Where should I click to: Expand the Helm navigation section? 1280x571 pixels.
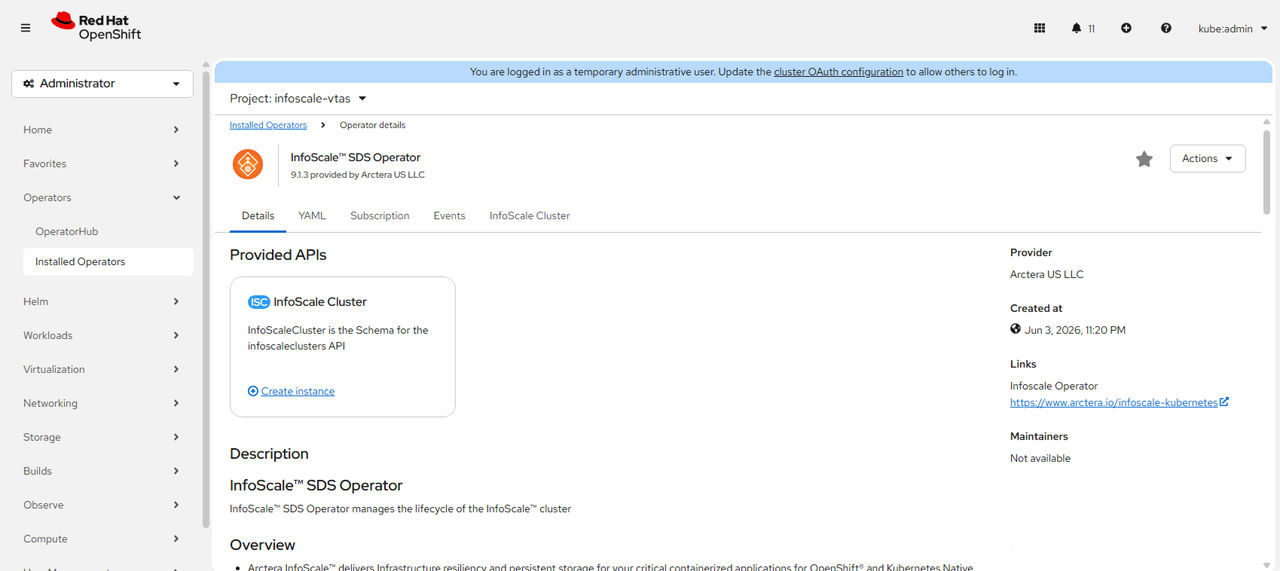102,301
